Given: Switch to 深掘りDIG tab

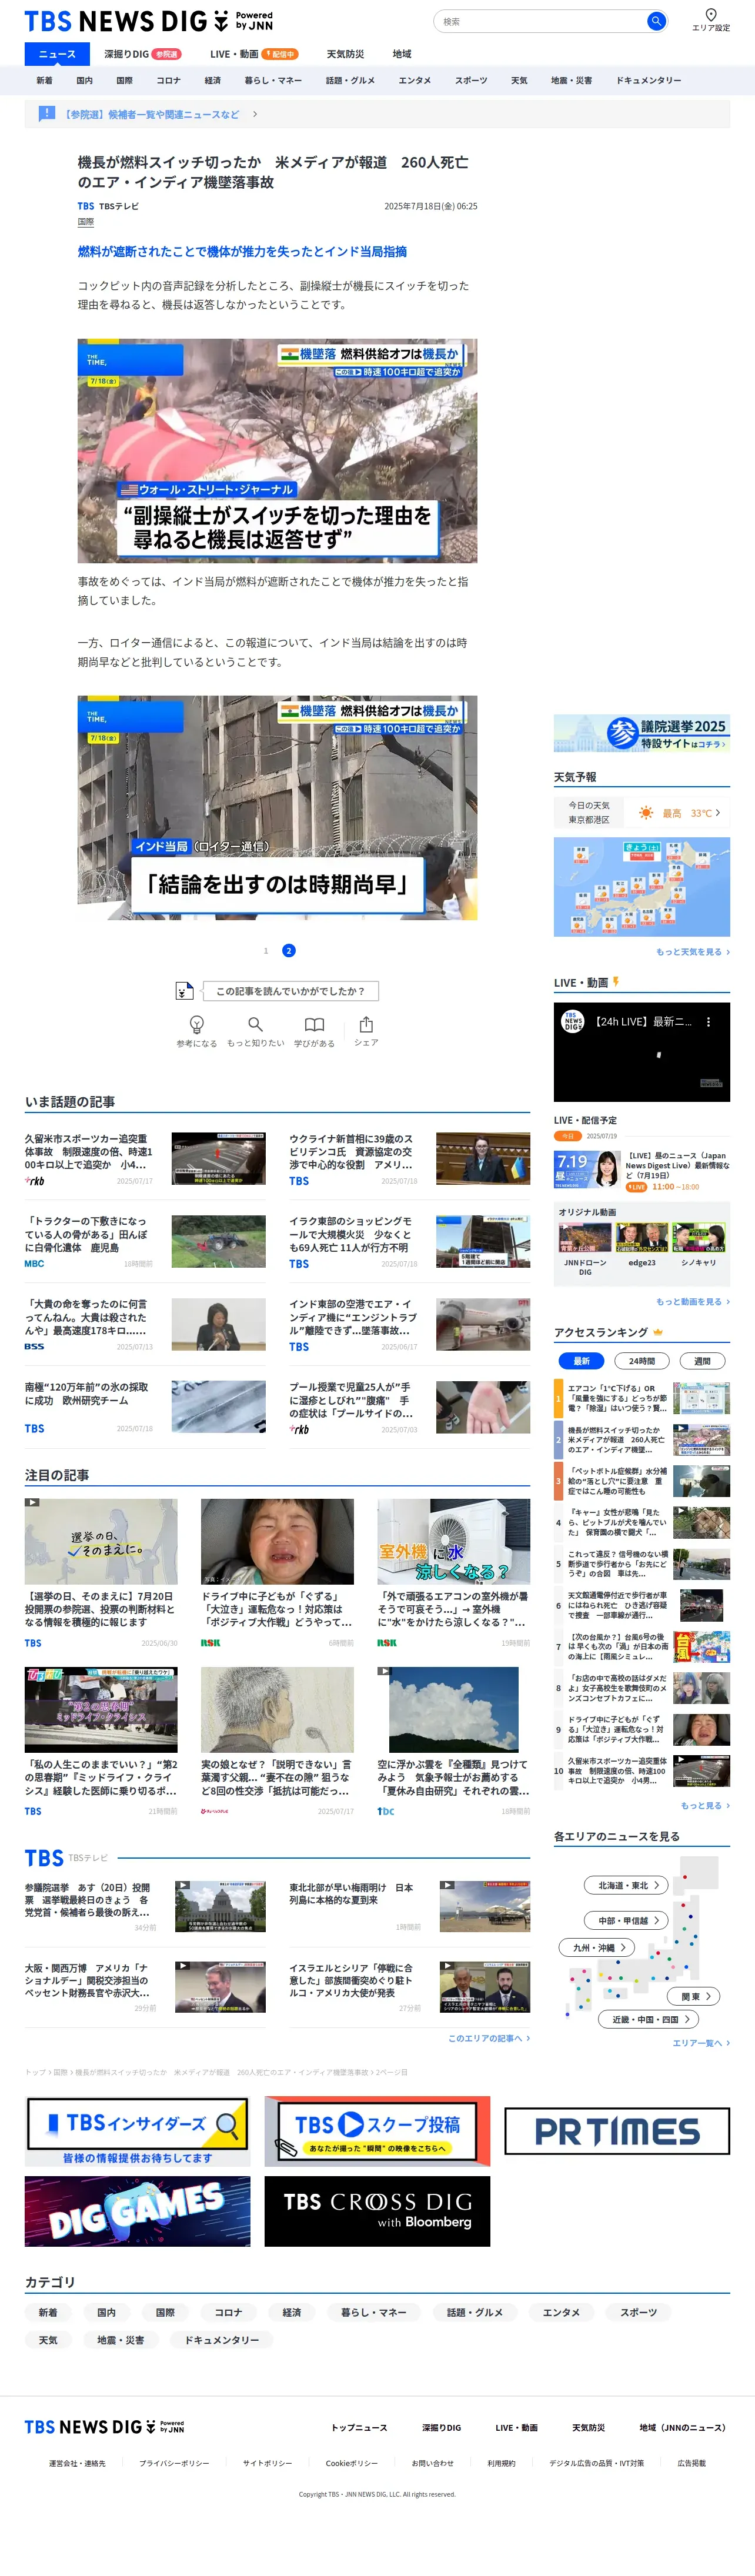Looking at the screenshot, I should click(142, 54).
